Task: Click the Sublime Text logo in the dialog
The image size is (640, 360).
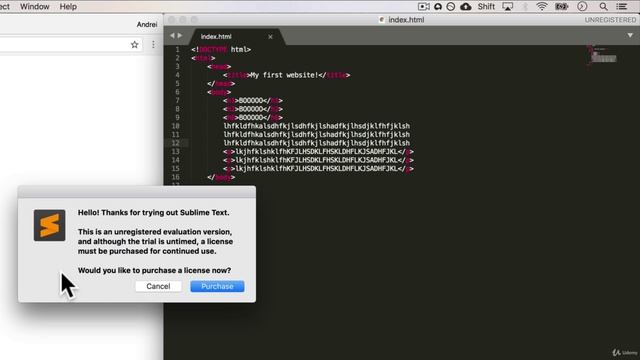Action: click(49, 225)
